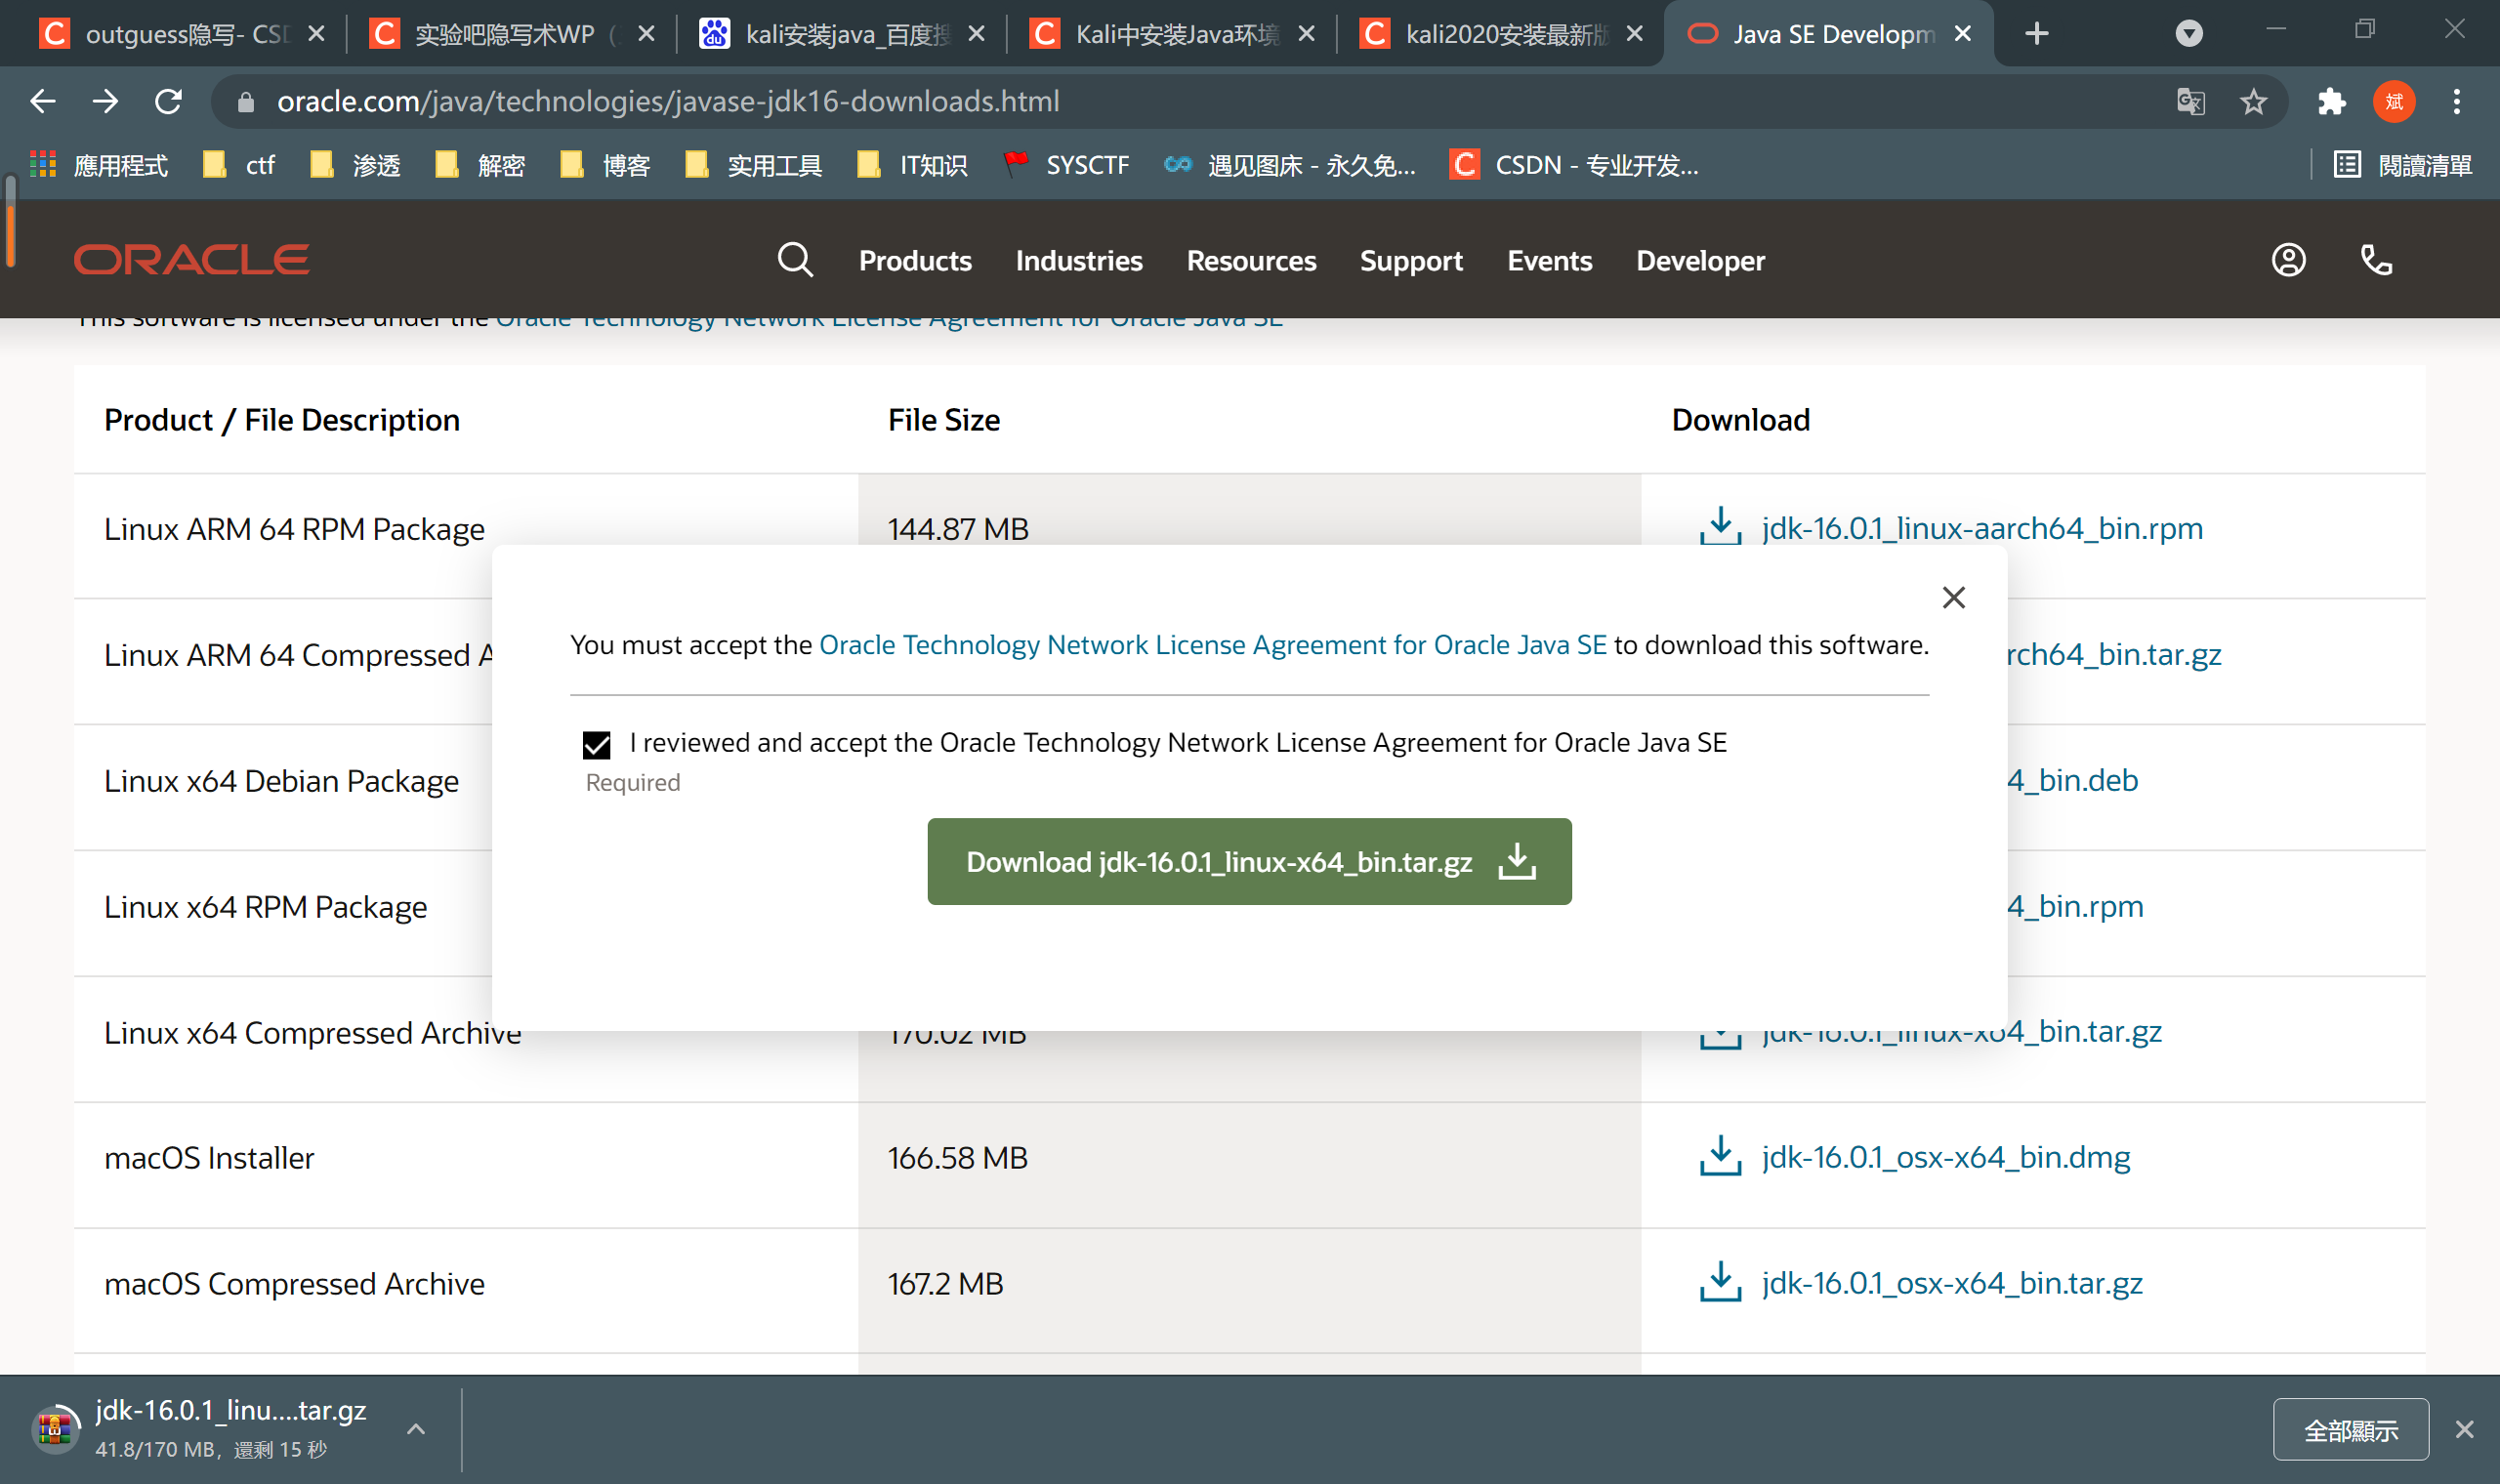This screenshot has height=1484, width=2500.
Task: Open the 解密 bookmark folder
Action: (x=480, y=165)
